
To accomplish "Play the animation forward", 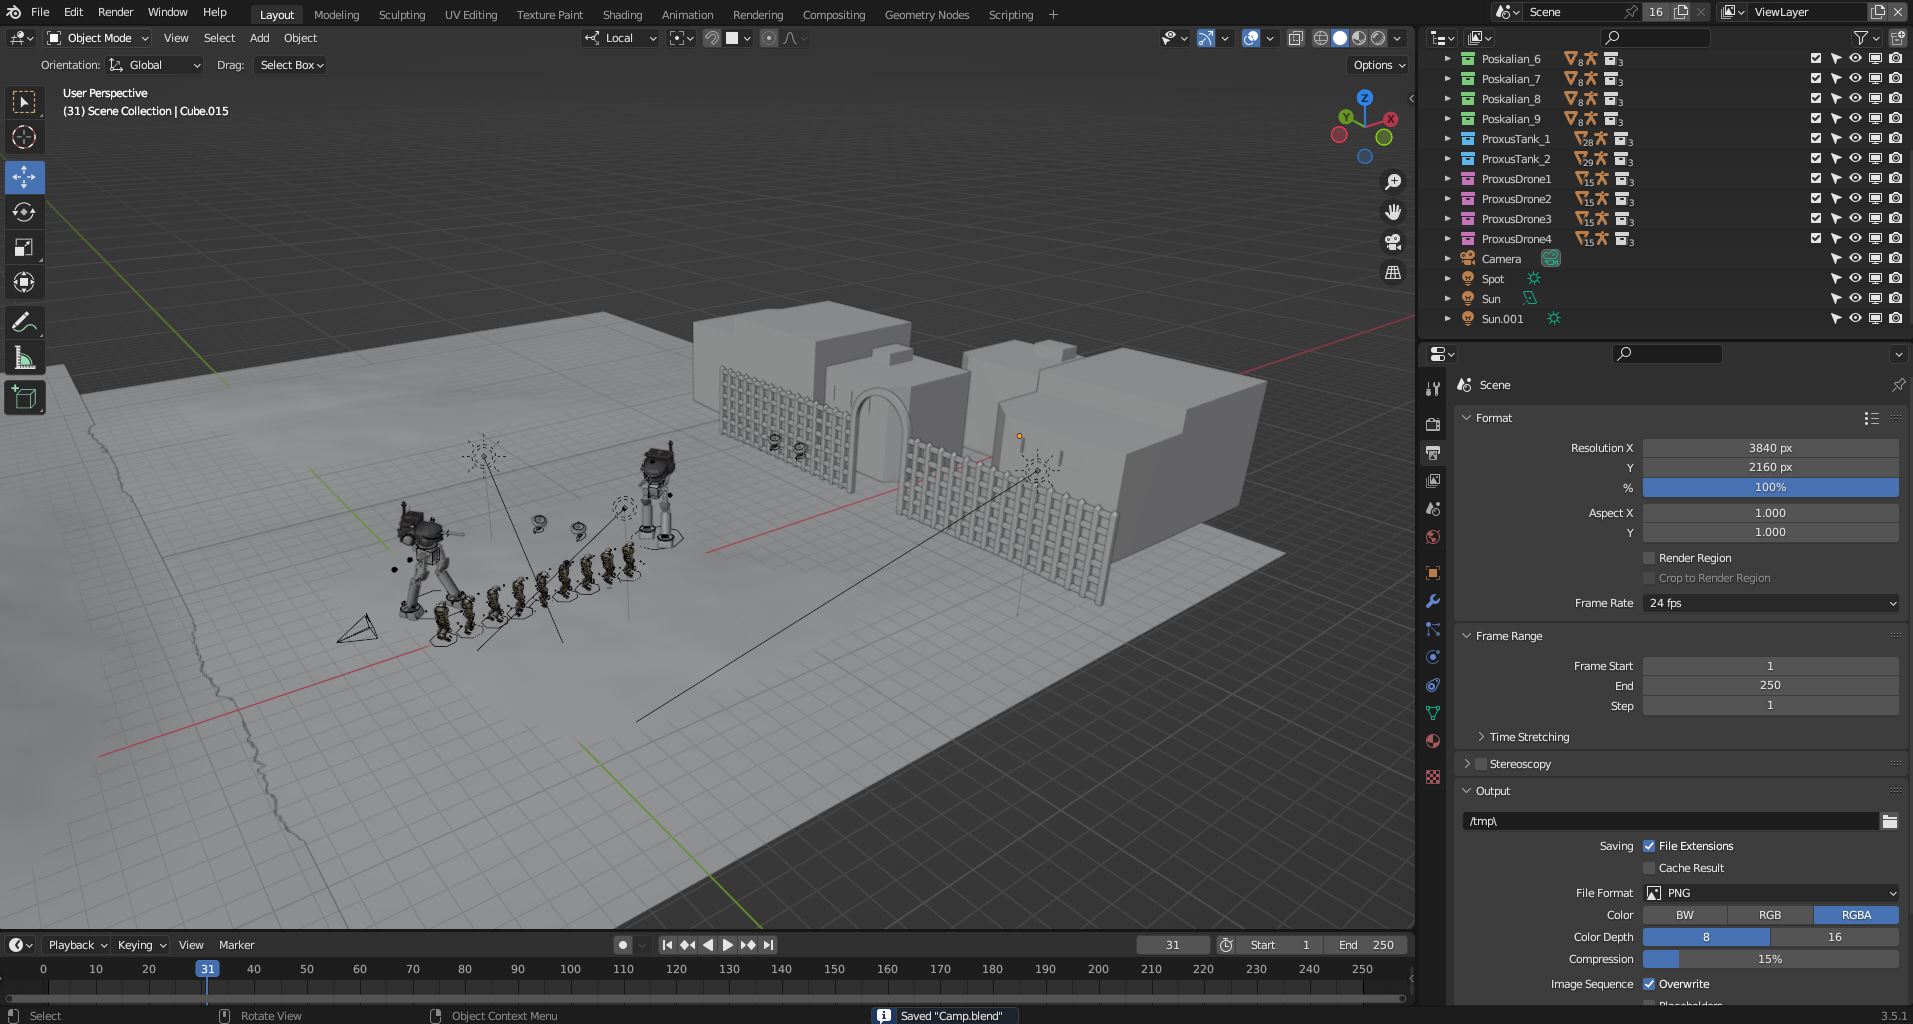I will click(728, 945).
